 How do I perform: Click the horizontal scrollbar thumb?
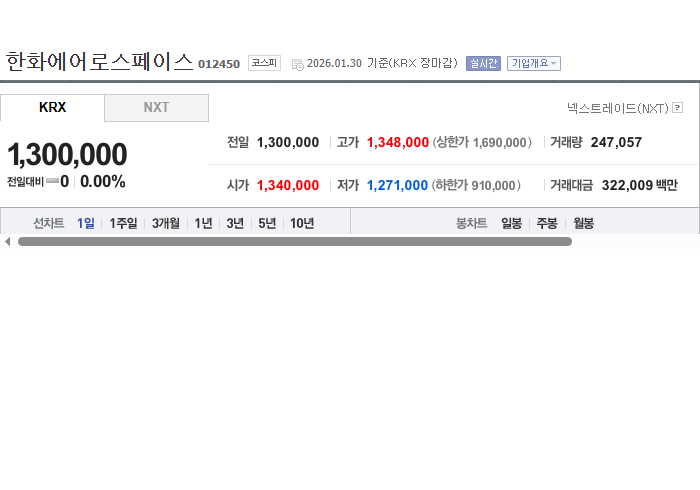[x=295, y=241]
